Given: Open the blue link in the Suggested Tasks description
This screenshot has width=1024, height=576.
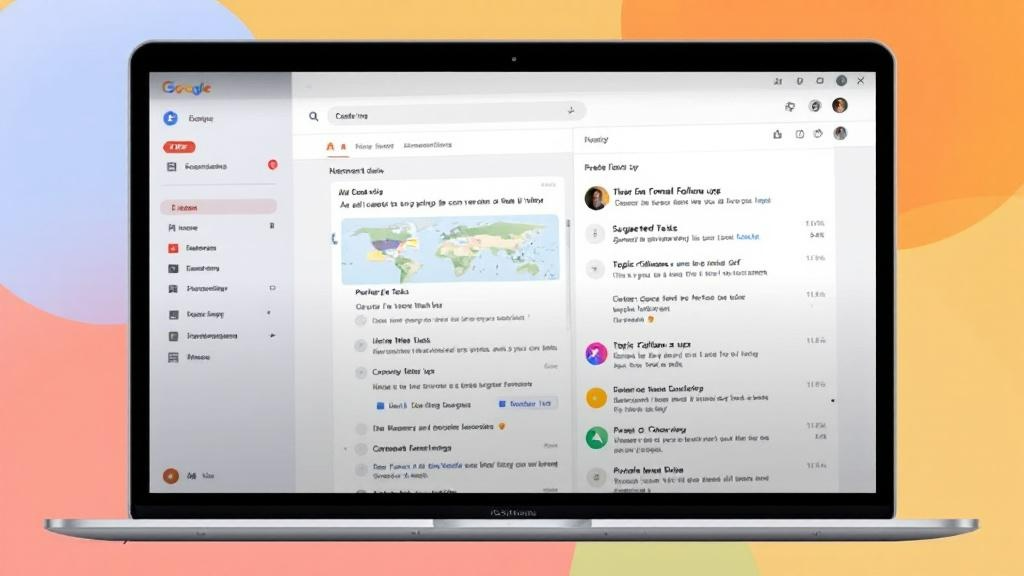Looking at the screenshot, I should click(749, 236).
